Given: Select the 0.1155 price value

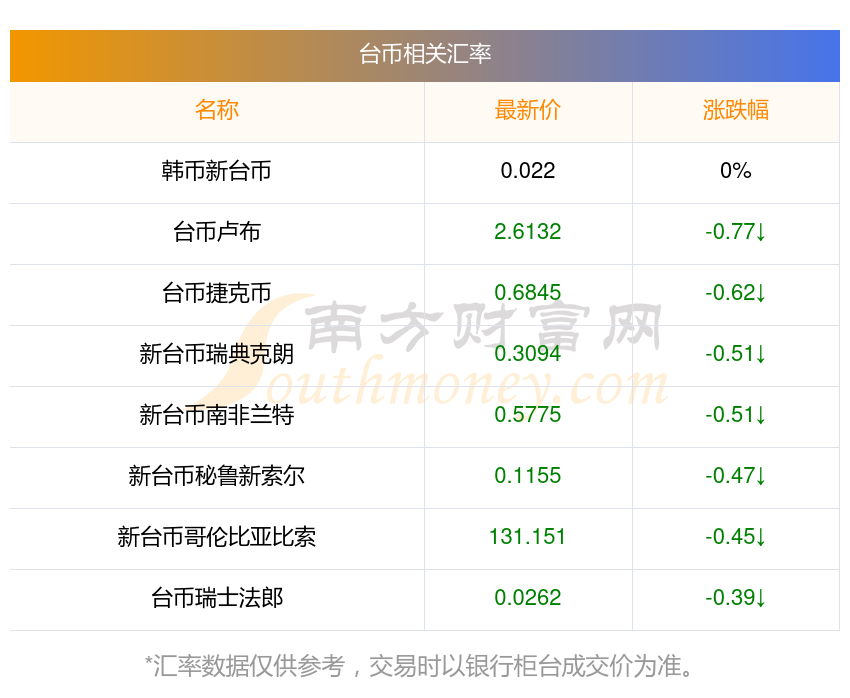Looking at the screenshot, I should (527, 476).
